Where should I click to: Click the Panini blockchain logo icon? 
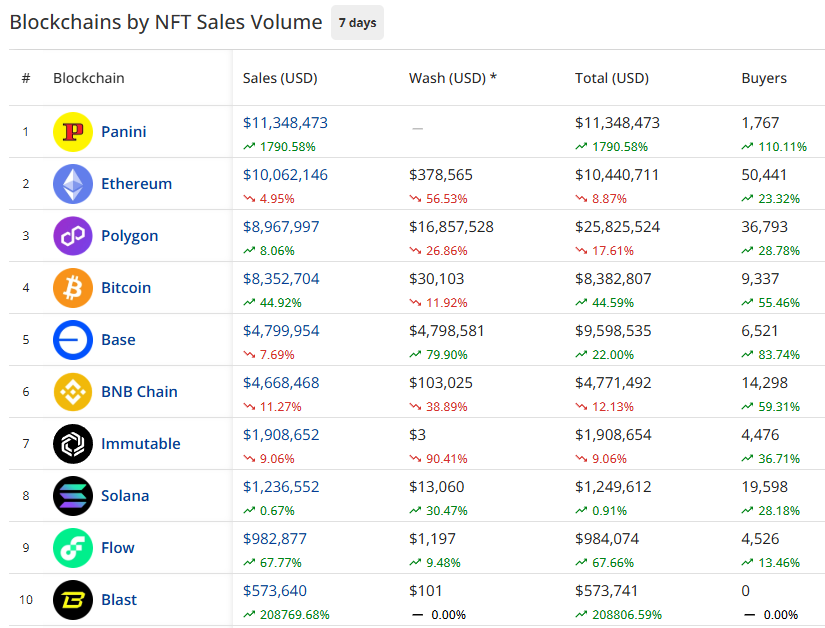(73, 132)
